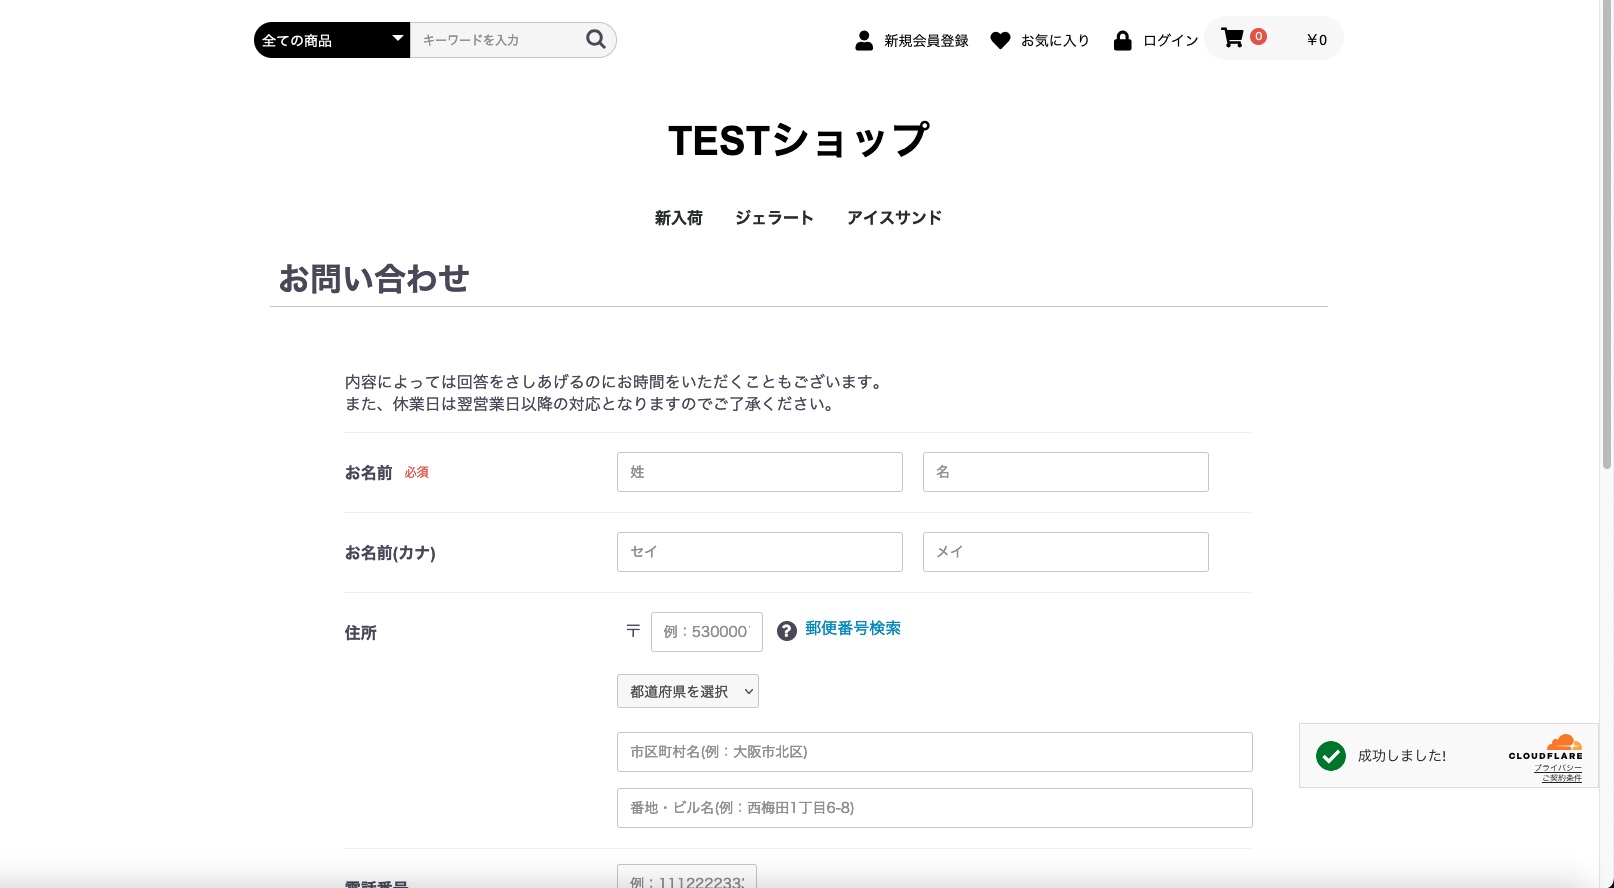Click the search magnifier icon

(x=596, y=39)
